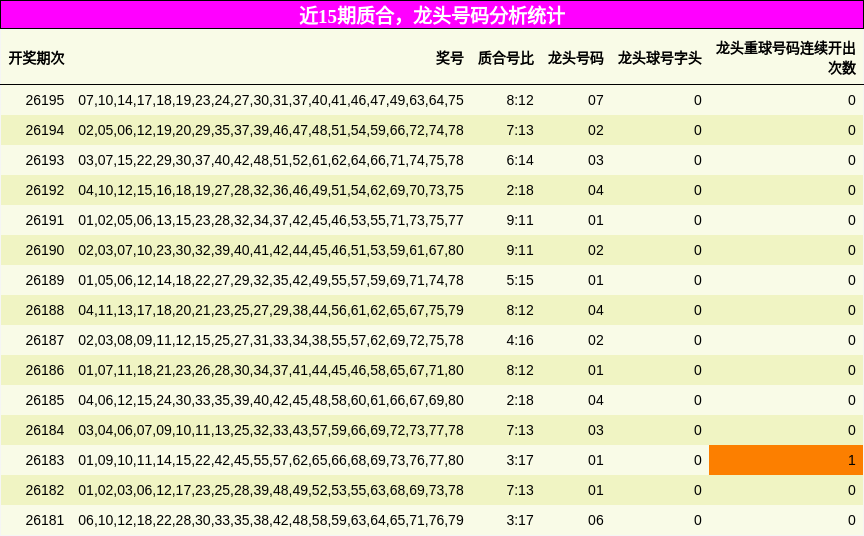This screenshot has height=536, width=864.
Task: Click ratio 9:11 in row 26191
Action: pyautogui.click(x=520, y=220)
